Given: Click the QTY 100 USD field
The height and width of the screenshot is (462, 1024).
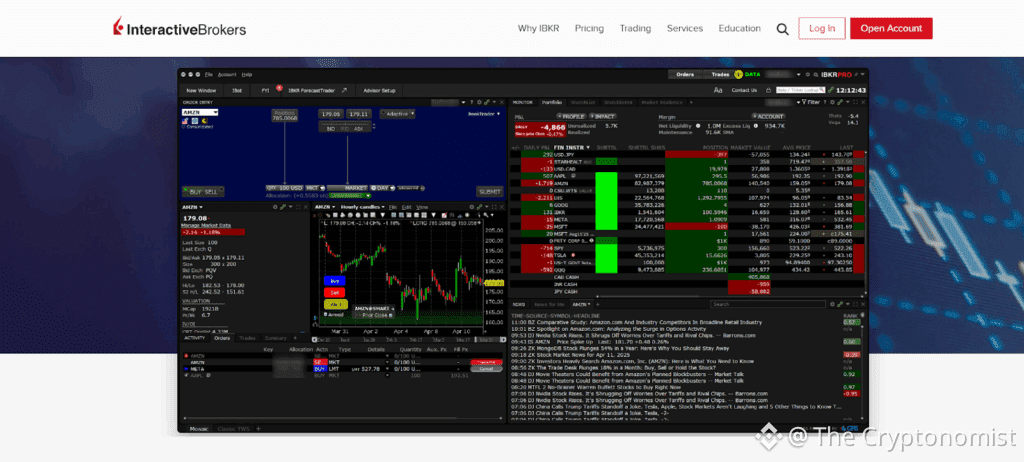Looking at the screenshot, I should pos(285,188).
